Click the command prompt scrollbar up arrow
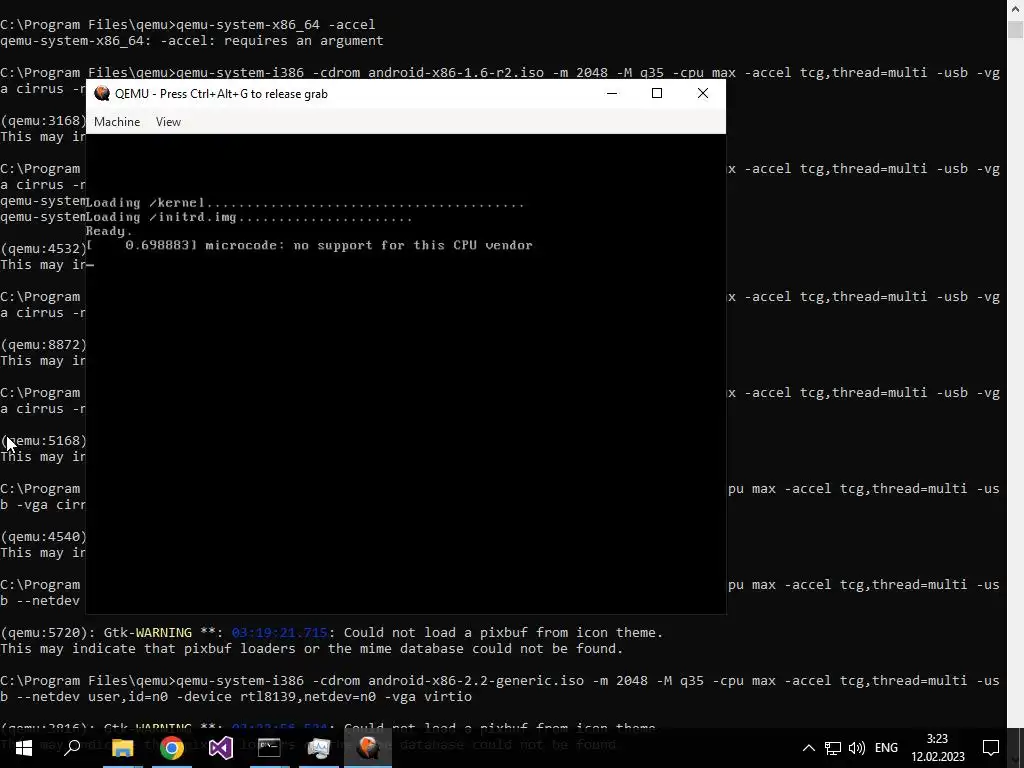This screenshot has width=1024, height=768. pyautogui.click(x=1016, y=8)
